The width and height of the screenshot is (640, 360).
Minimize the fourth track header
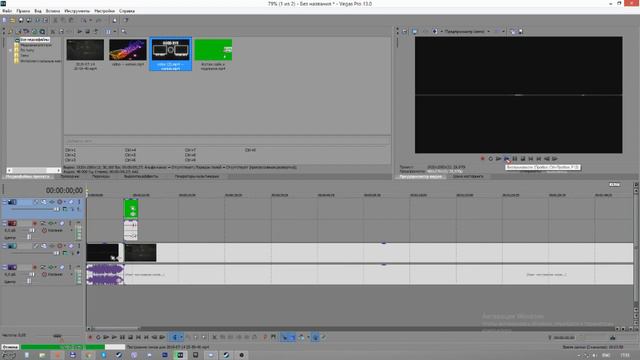click(x=4, y=267)
